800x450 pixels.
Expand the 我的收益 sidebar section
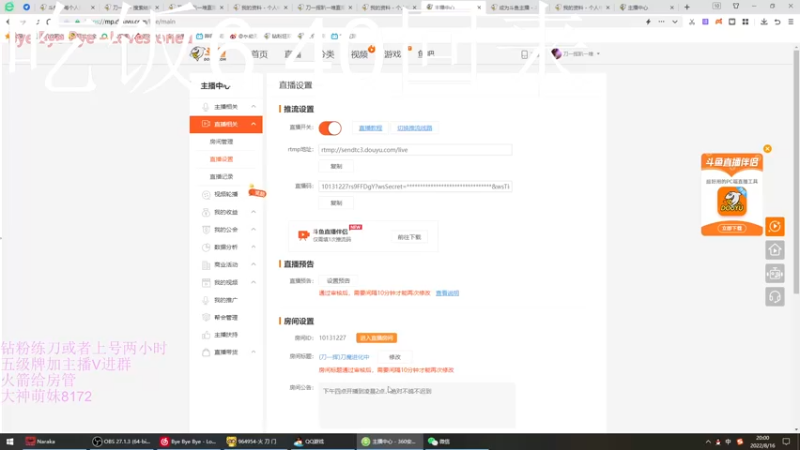tap(254, 212)
